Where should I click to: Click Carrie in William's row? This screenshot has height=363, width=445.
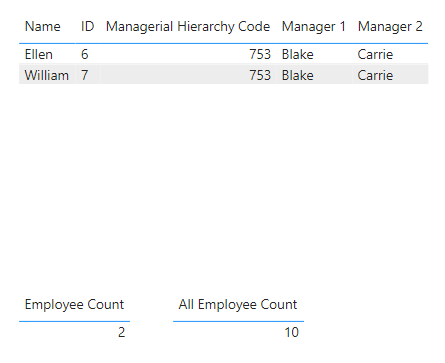[x=375, y=75]
